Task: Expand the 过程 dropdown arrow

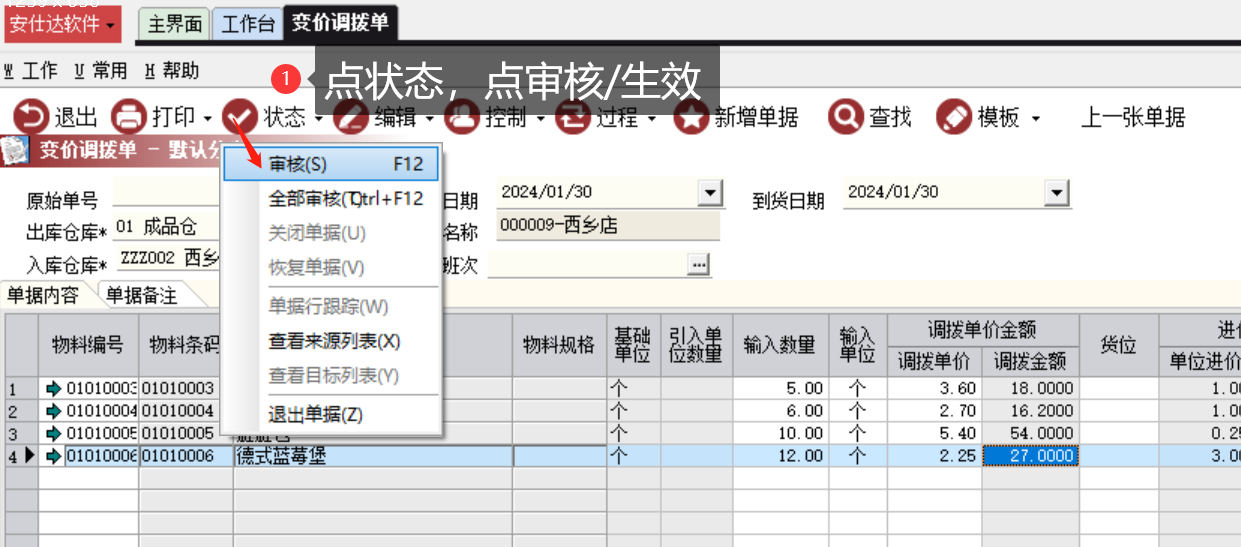Action: (651, 119)
